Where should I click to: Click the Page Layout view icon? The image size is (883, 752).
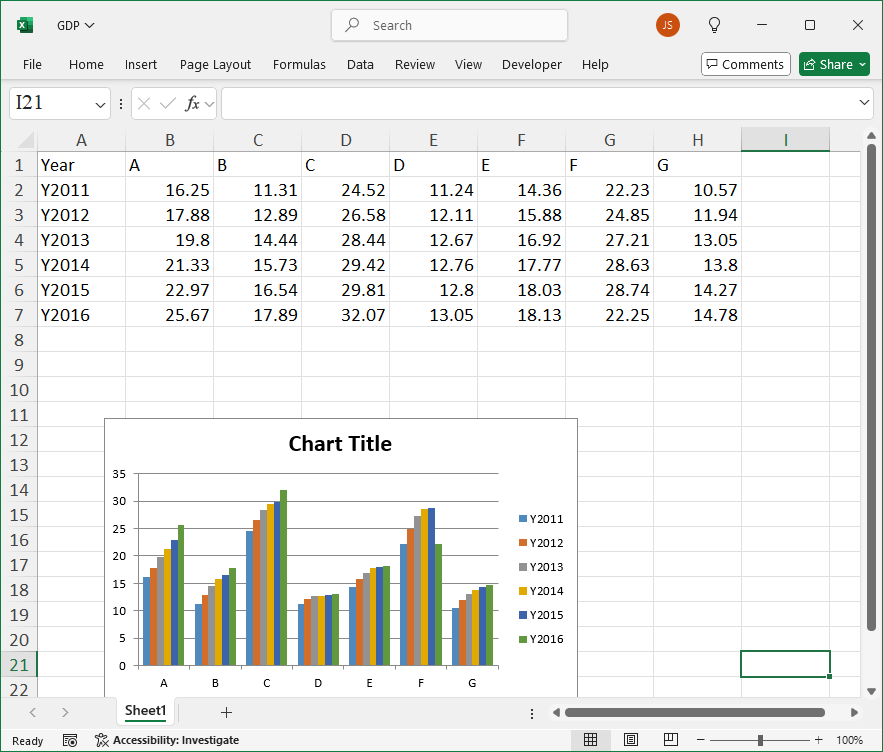coord(630,740)
